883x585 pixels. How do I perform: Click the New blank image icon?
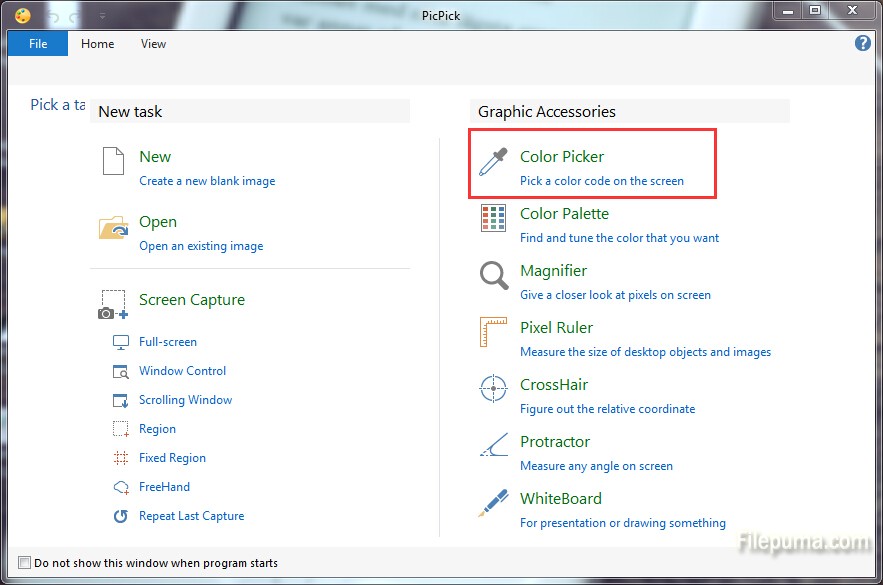point(113,162)
